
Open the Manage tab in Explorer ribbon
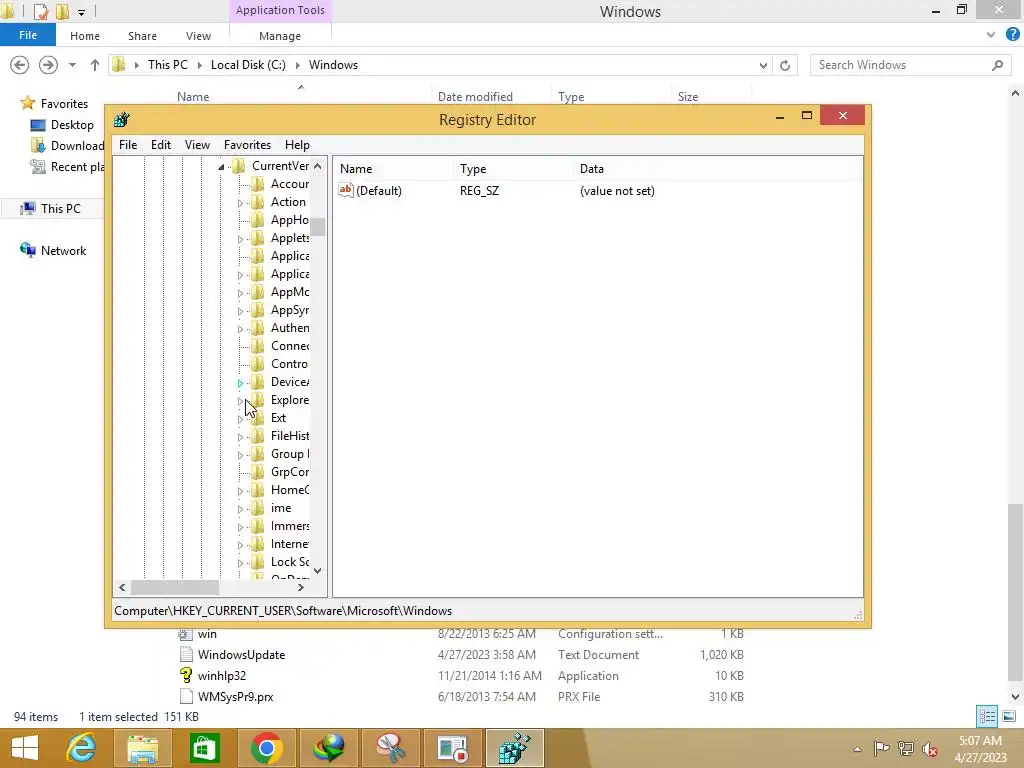coord(280,36)
